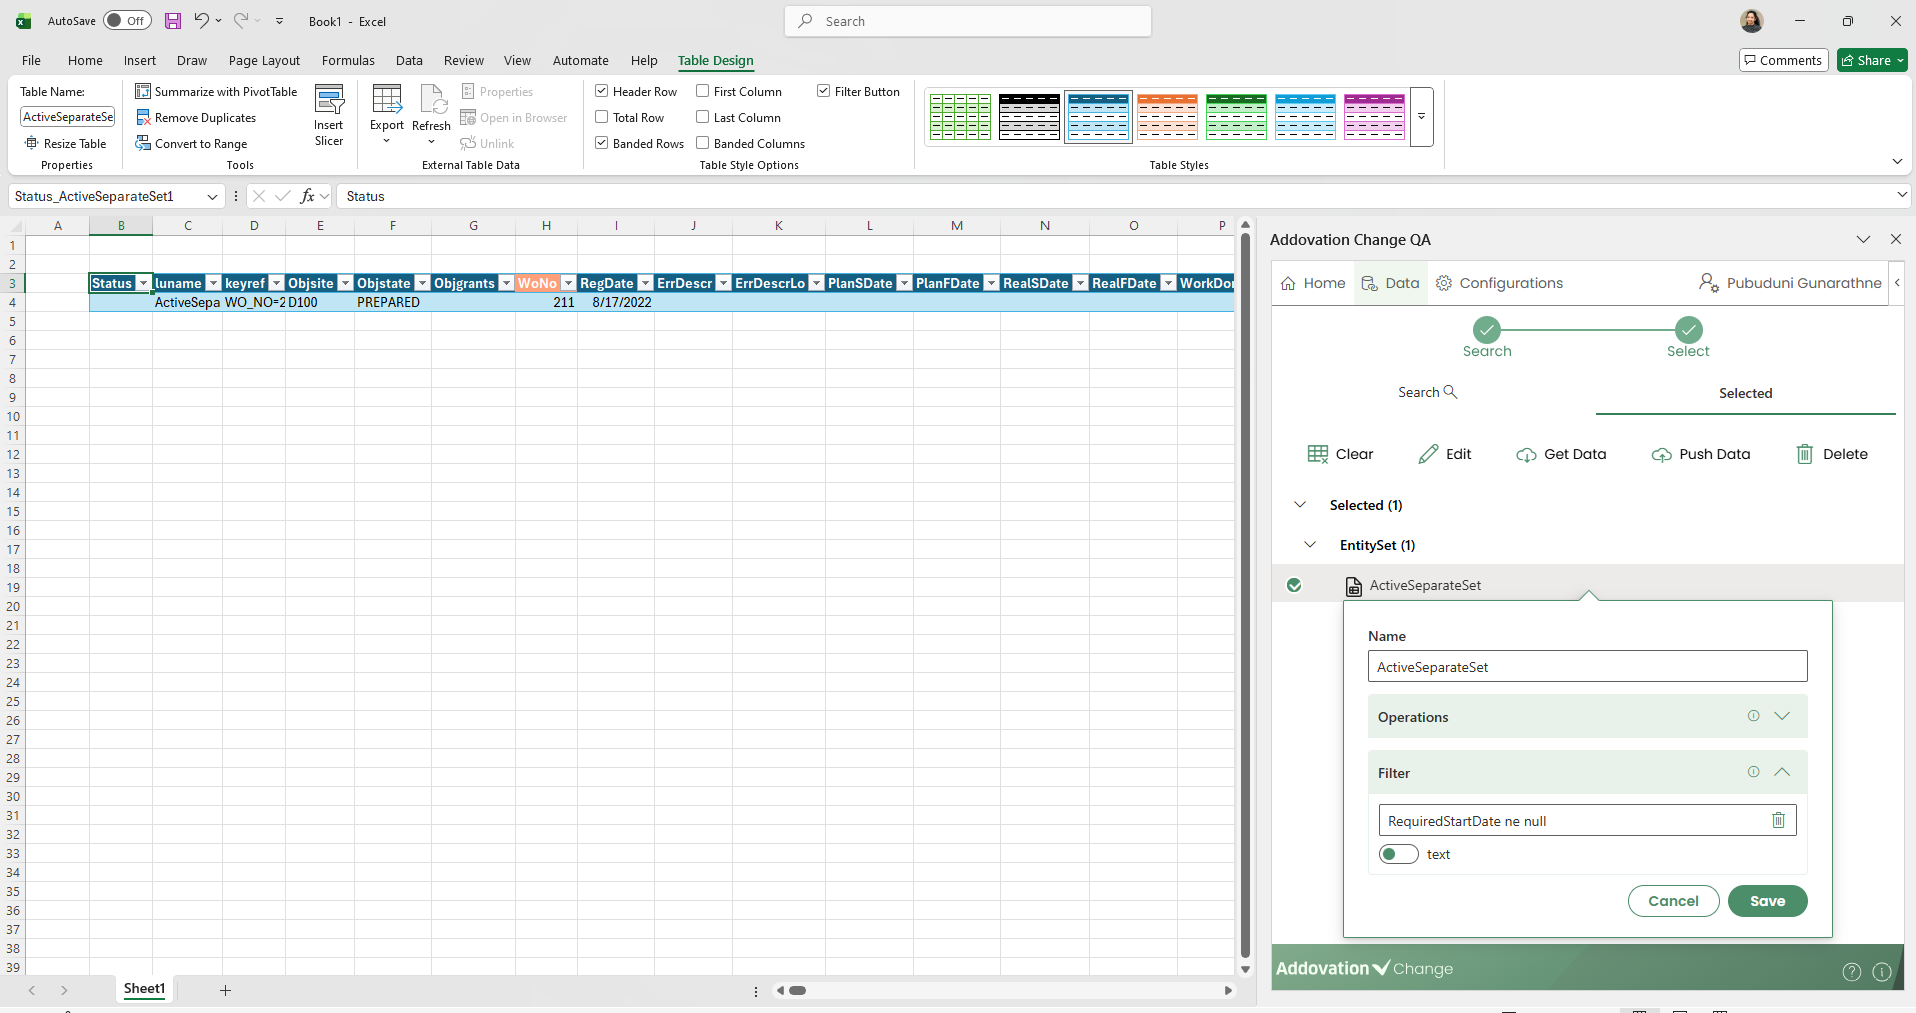Viewport: 1916px width, 1013px height.
Task: Save the entity set changes
Action: (1766, 901)
